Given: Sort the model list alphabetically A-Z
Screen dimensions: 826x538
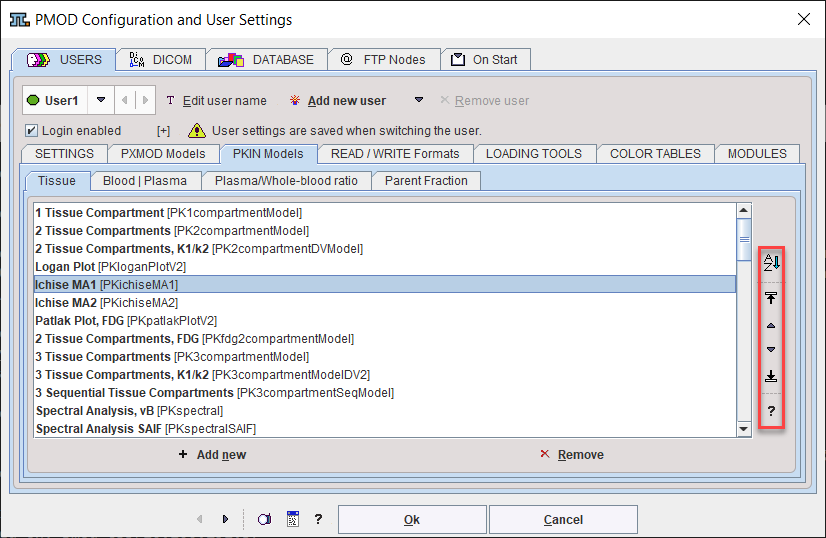Looking at the screenshot, I should pos(771,262).
